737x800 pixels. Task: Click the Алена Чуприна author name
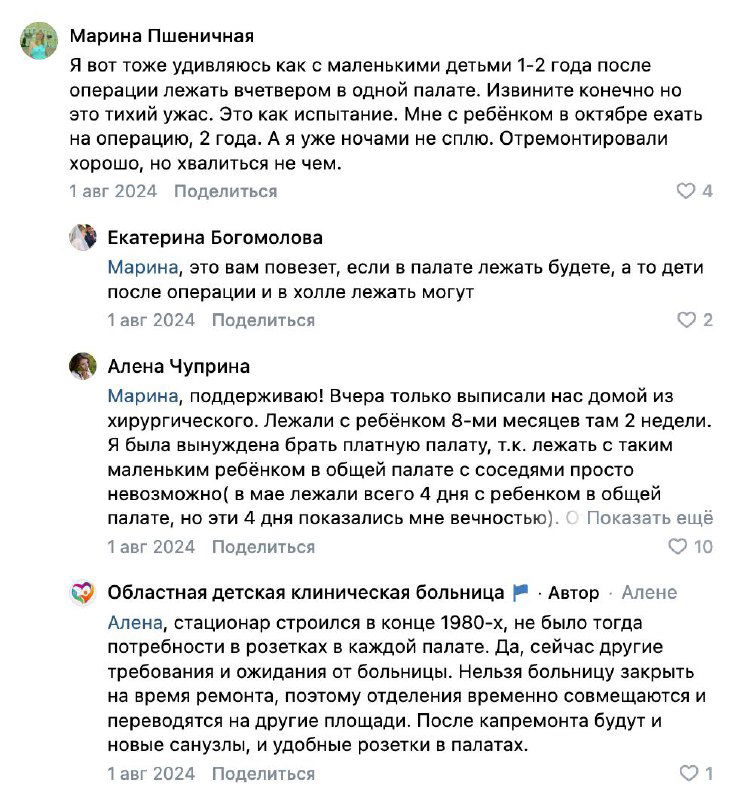pyautogui.click(x=178, y=366)
